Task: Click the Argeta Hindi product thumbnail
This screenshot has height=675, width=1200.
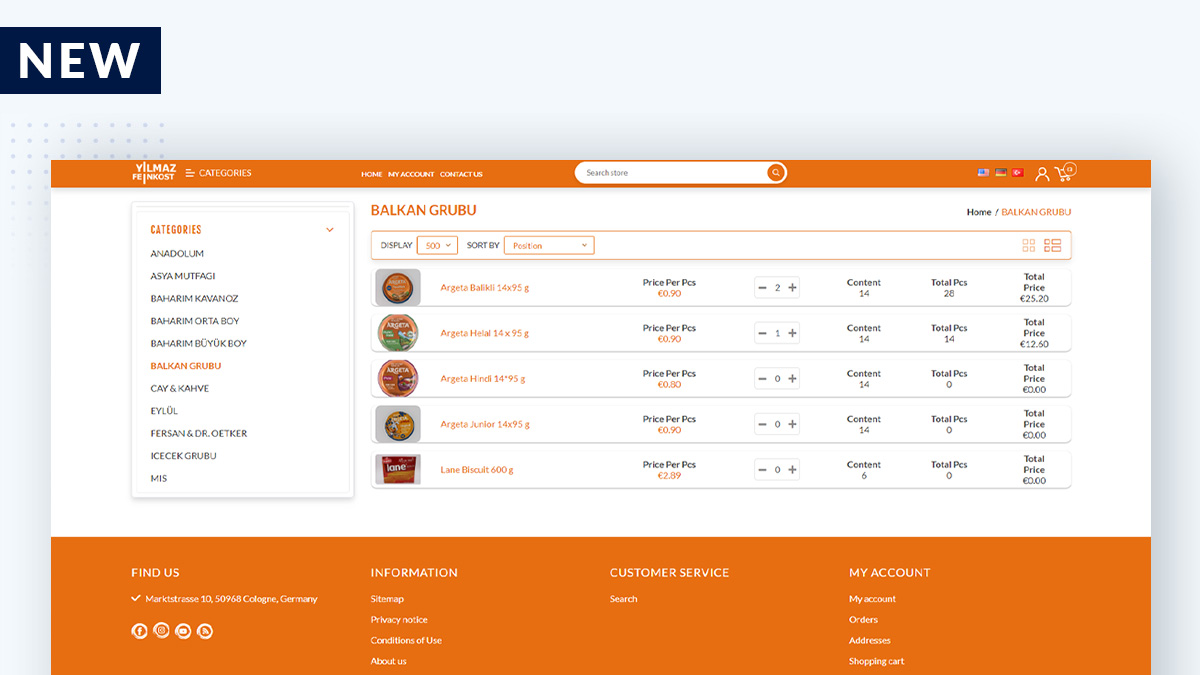Action: tap(398, 379)
